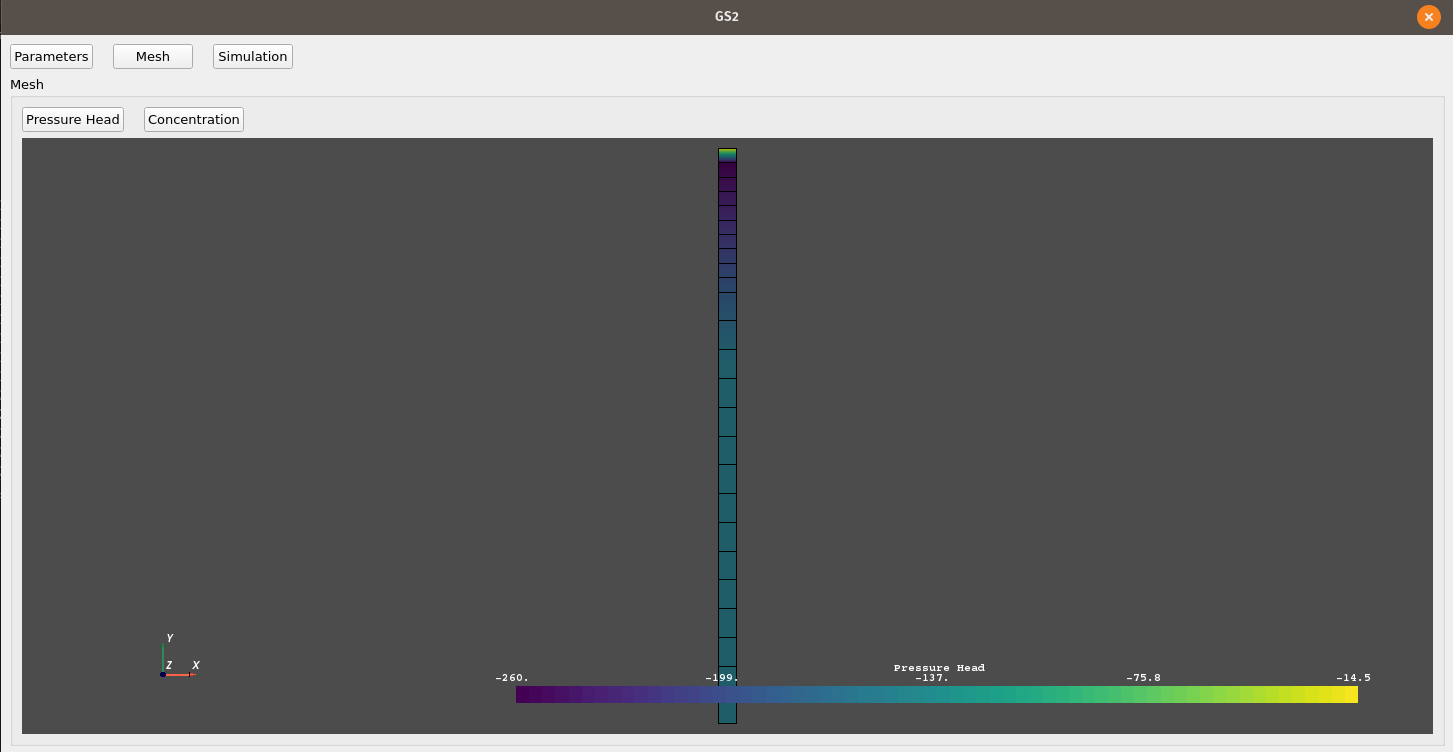
Task: Show the Pressure Head field
Action: click(73, 120)
